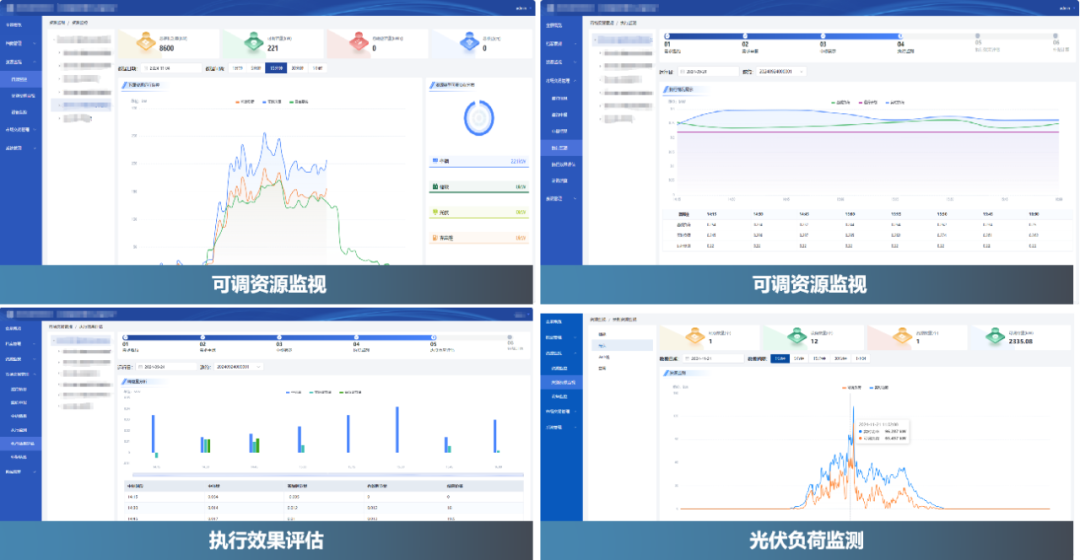Toggle the green legend series in the pink-line dashboard

point(841,103)
